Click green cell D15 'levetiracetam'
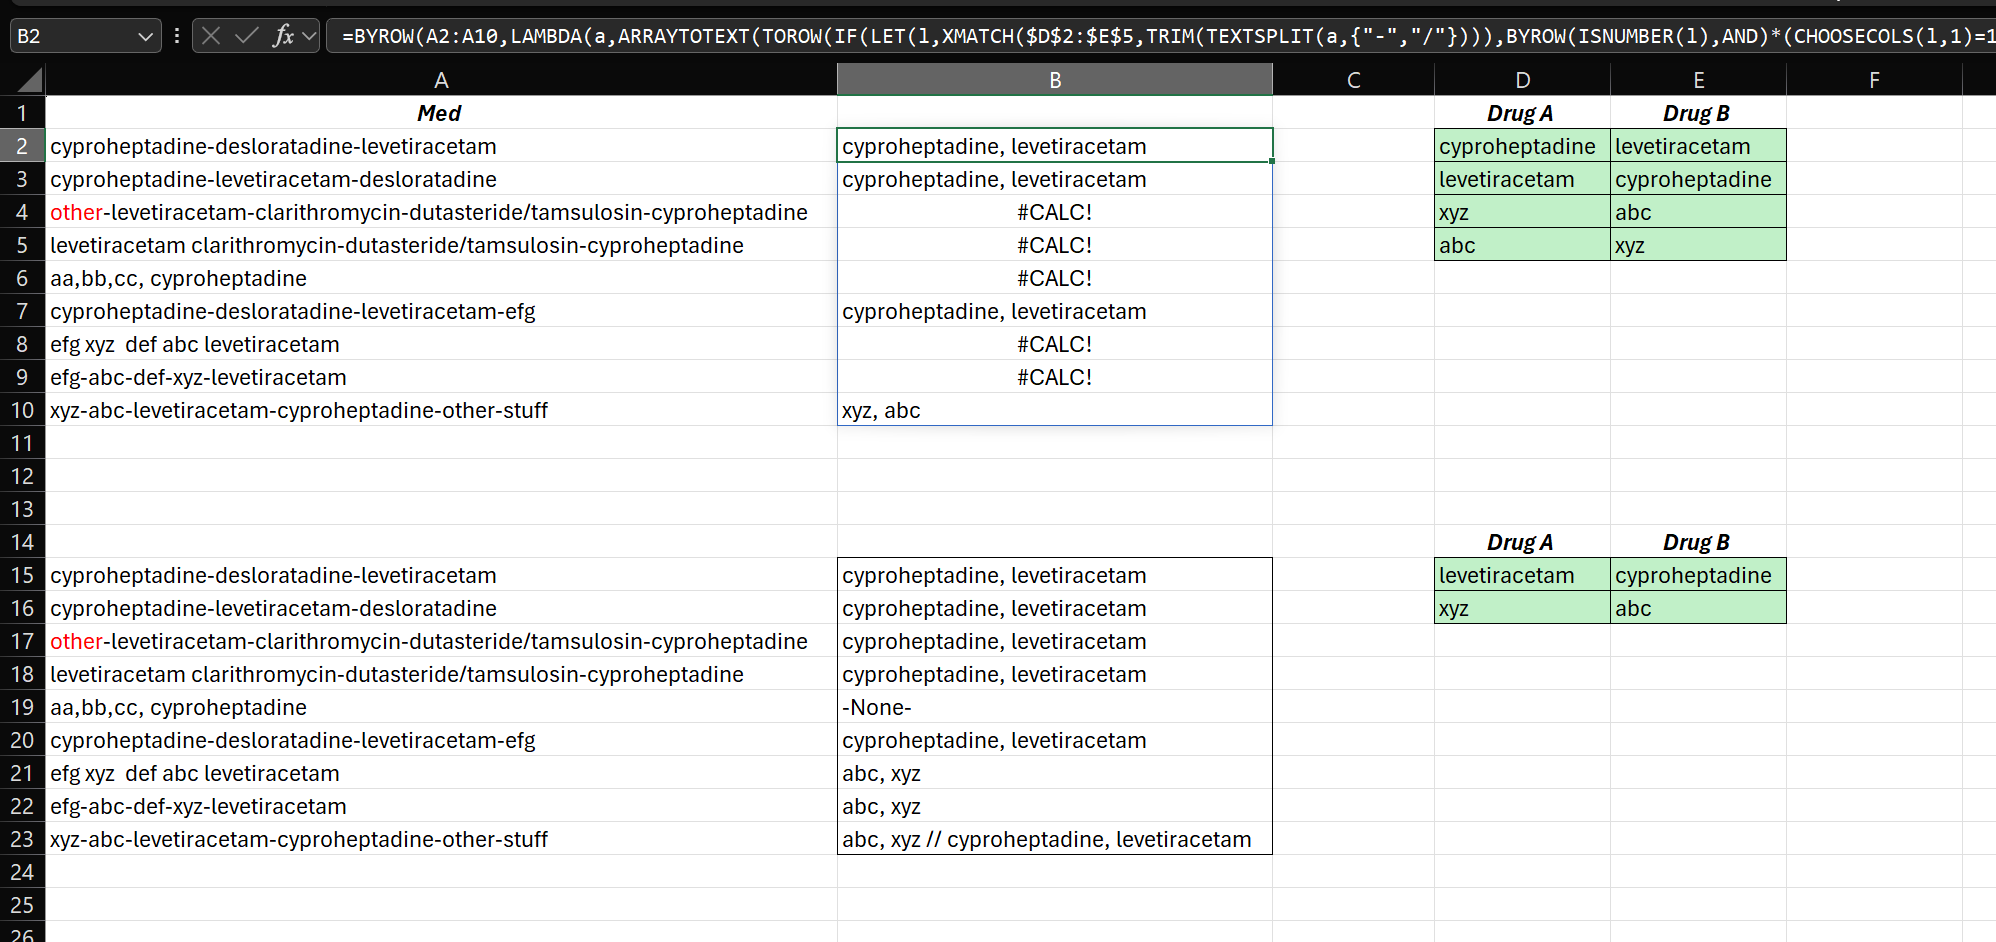1996x942 pixels. 1522,575
